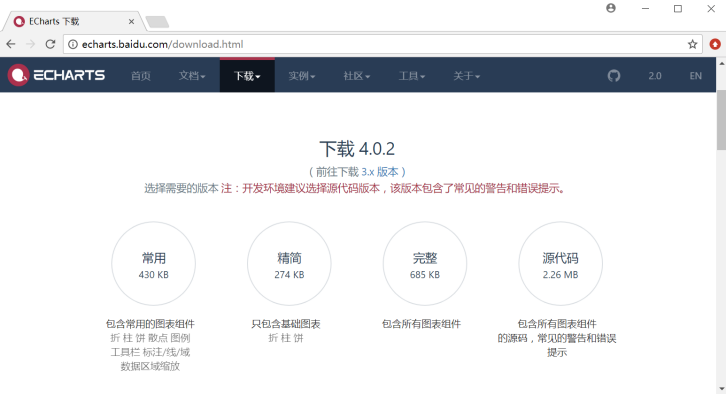Image resolution: width=726 pixels, height=395 pixels.
Task: Click the 下载 4.0.2 heading
Action: pos(357,149)
